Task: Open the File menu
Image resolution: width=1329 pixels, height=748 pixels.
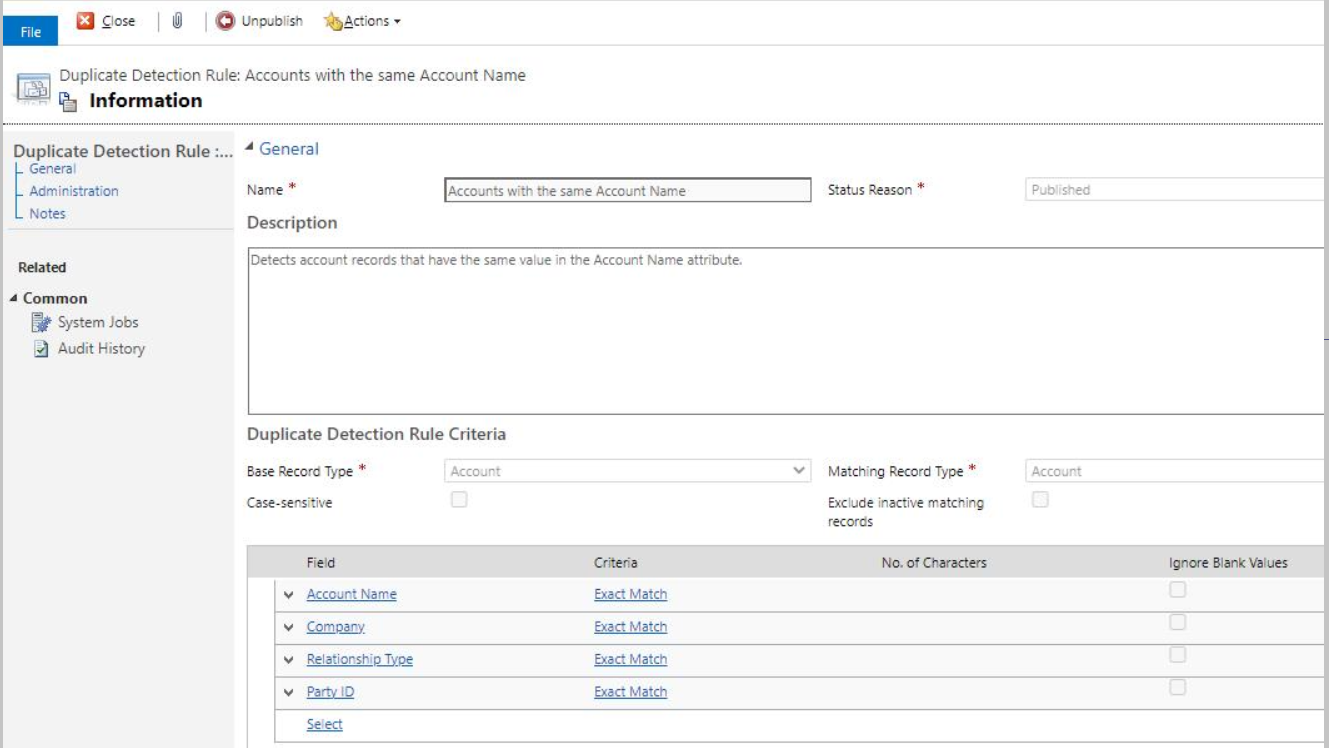Action: (30, 32)
